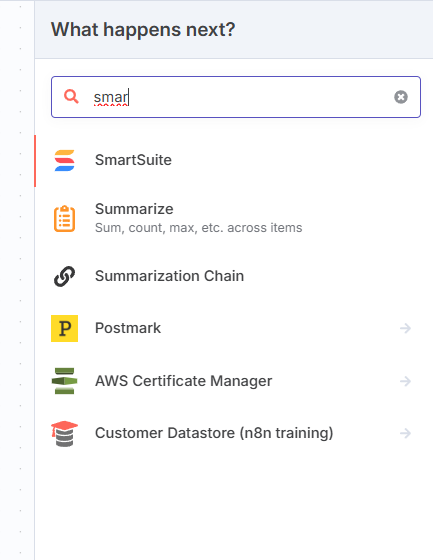This screenshot has width=433, height=560.
Task: Select the Summarize node label
Action: pos(134,209)
